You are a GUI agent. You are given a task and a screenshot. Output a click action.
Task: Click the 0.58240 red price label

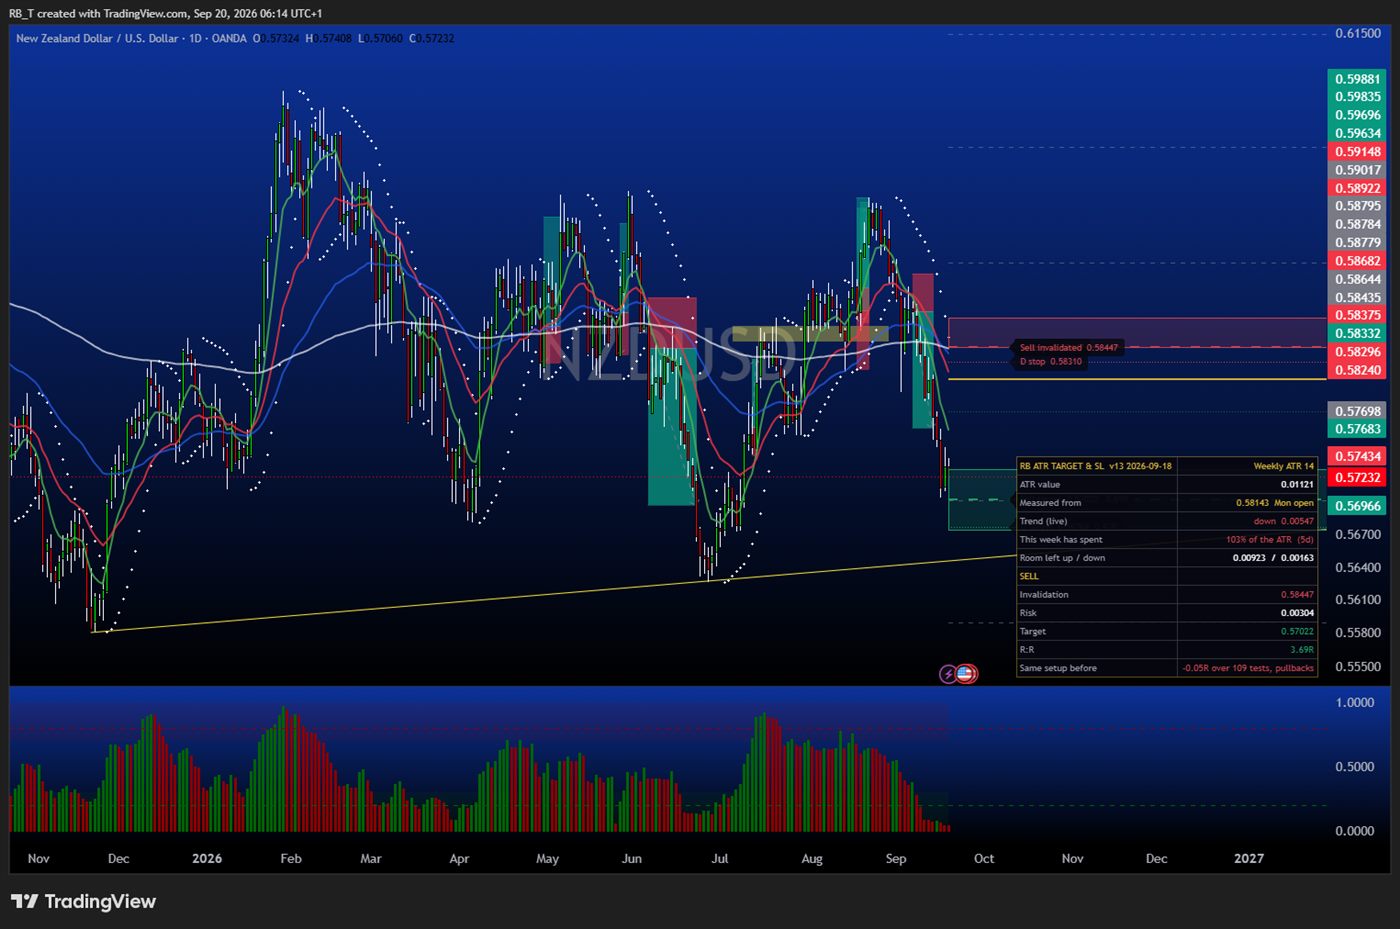click(x=1357, y=370)
